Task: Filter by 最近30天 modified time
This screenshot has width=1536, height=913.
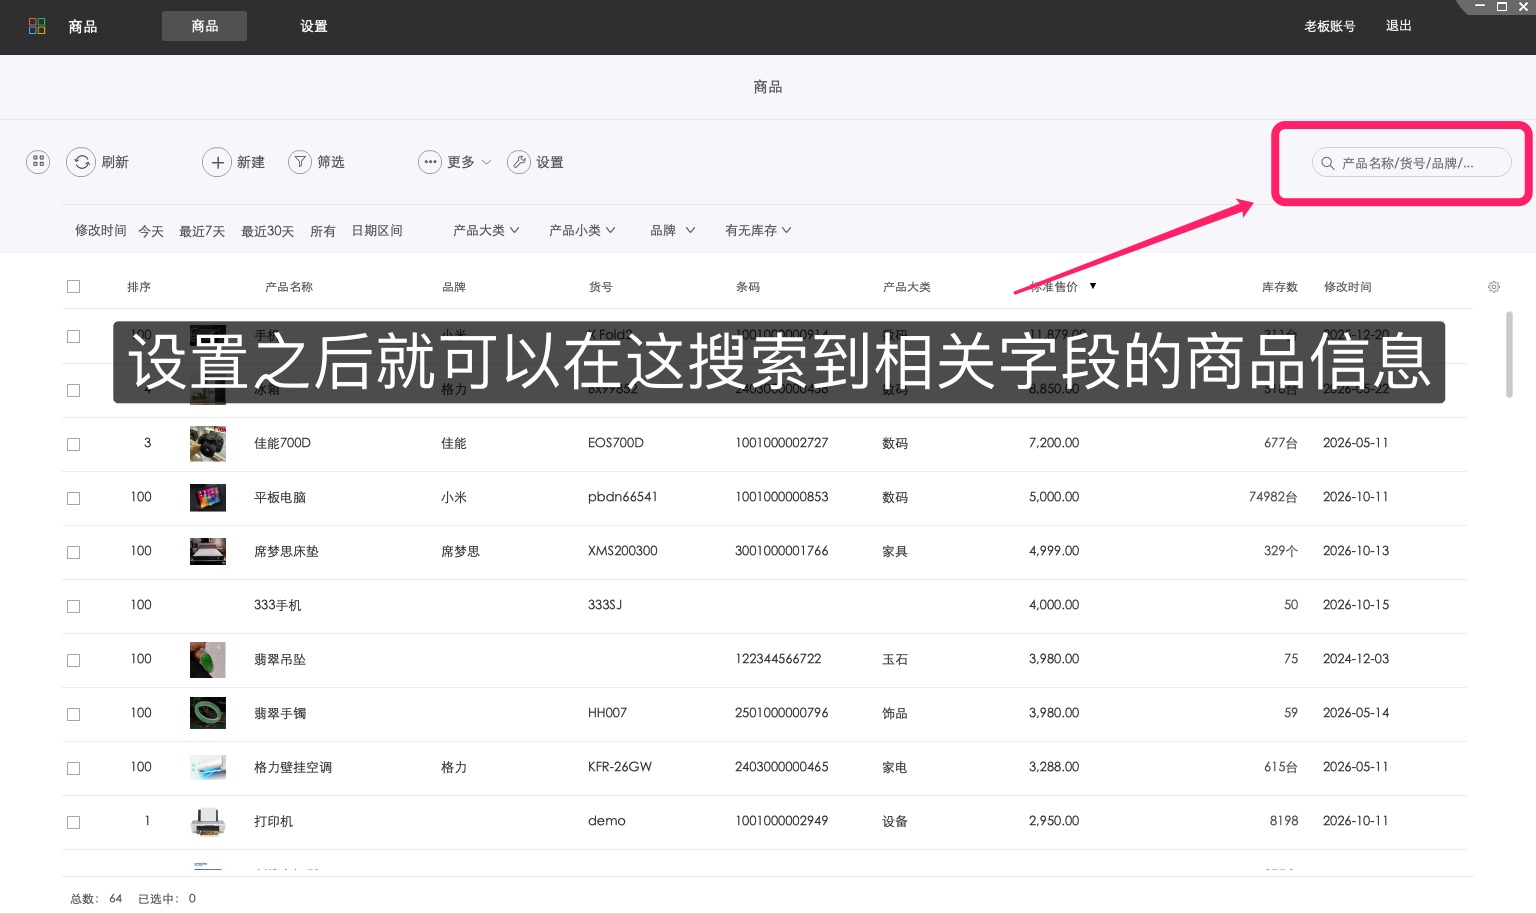Action: (267, 231)
